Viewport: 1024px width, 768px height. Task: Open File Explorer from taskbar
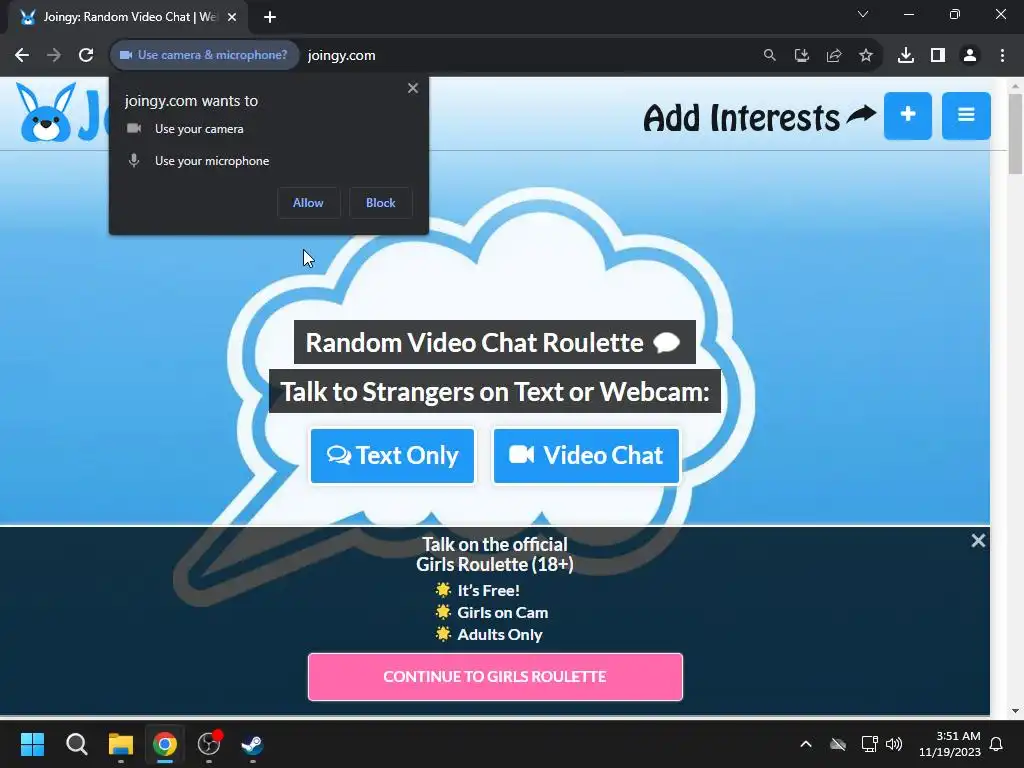[121, 744]
